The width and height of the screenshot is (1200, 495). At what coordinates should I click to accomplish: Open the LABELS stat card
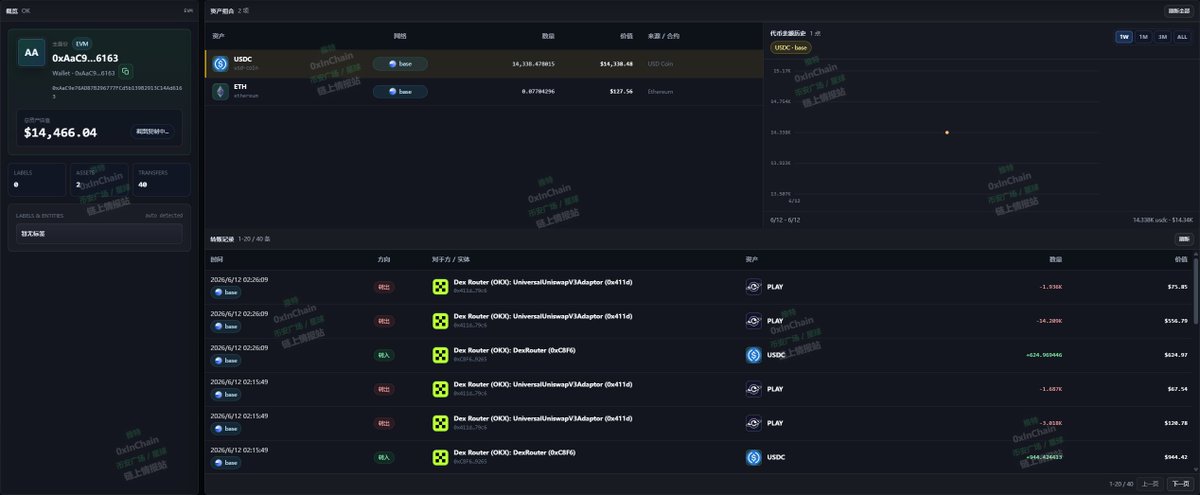tap(37, 180)
